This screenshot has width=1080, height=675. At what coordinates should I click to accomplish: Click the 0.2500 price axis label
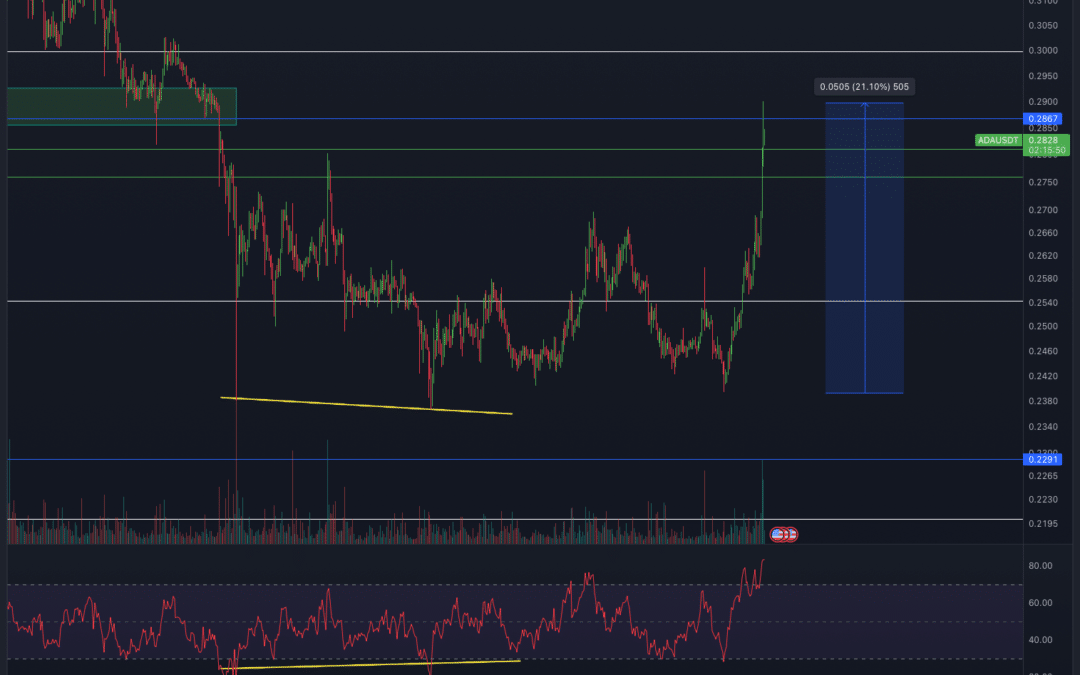pos(1043,326)
